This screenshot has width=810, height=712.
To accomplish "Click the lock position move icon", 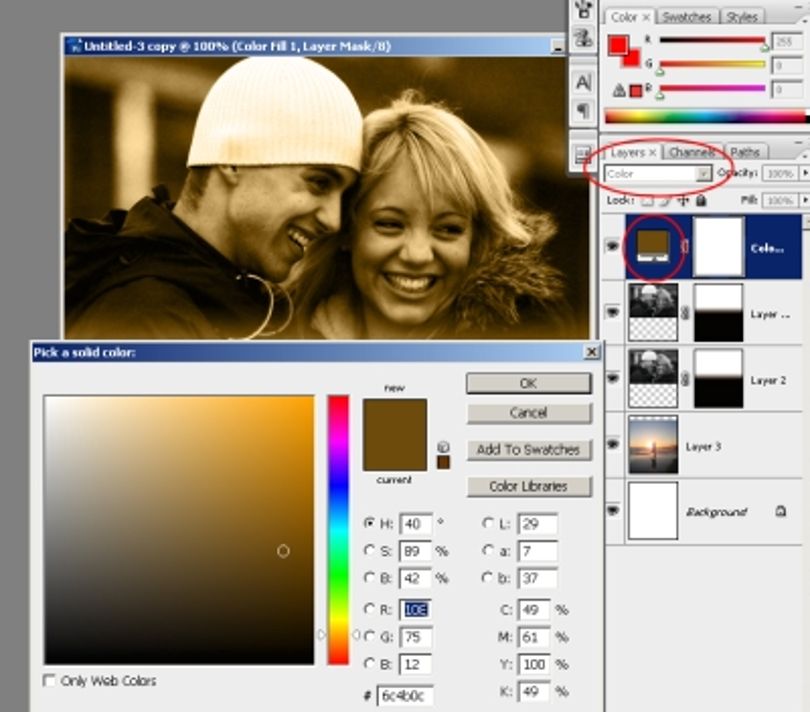I will coord(683,200).
